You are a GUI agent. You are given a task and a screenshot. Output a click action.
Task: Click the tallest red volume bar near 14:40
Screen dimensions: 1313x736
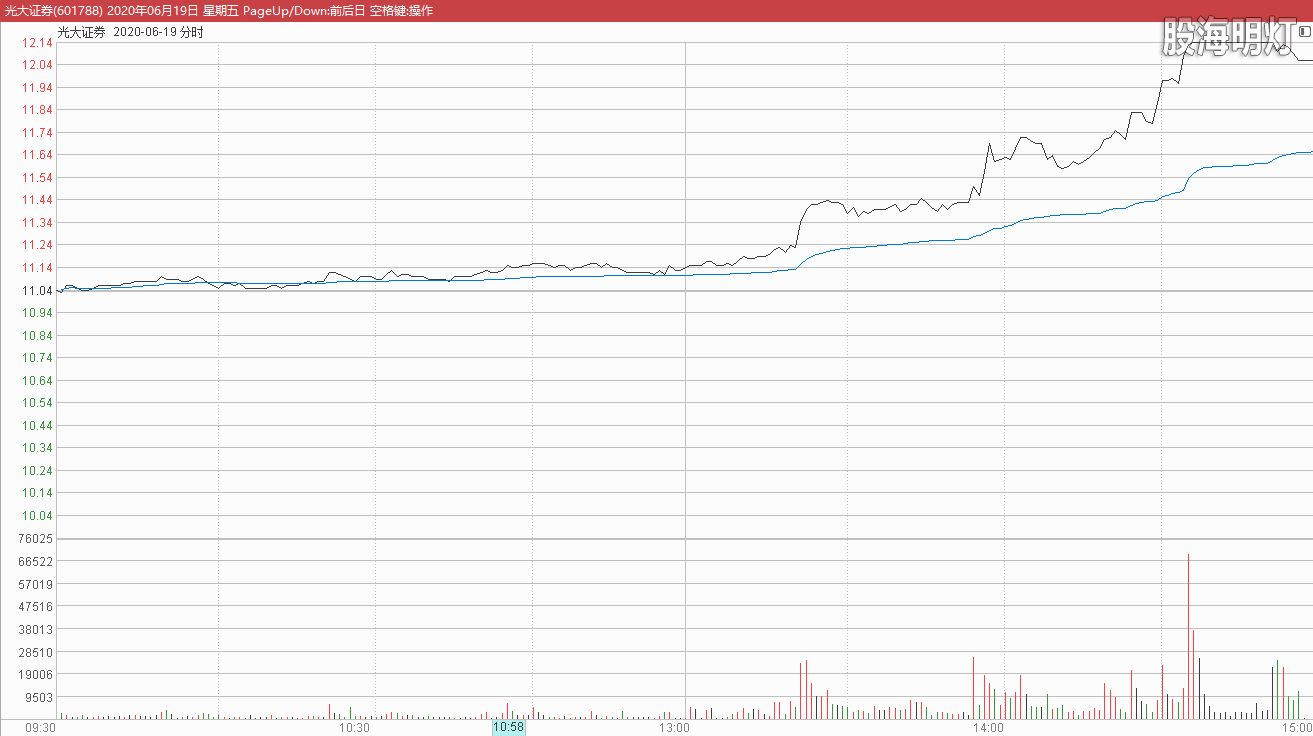coord(1188,636)
